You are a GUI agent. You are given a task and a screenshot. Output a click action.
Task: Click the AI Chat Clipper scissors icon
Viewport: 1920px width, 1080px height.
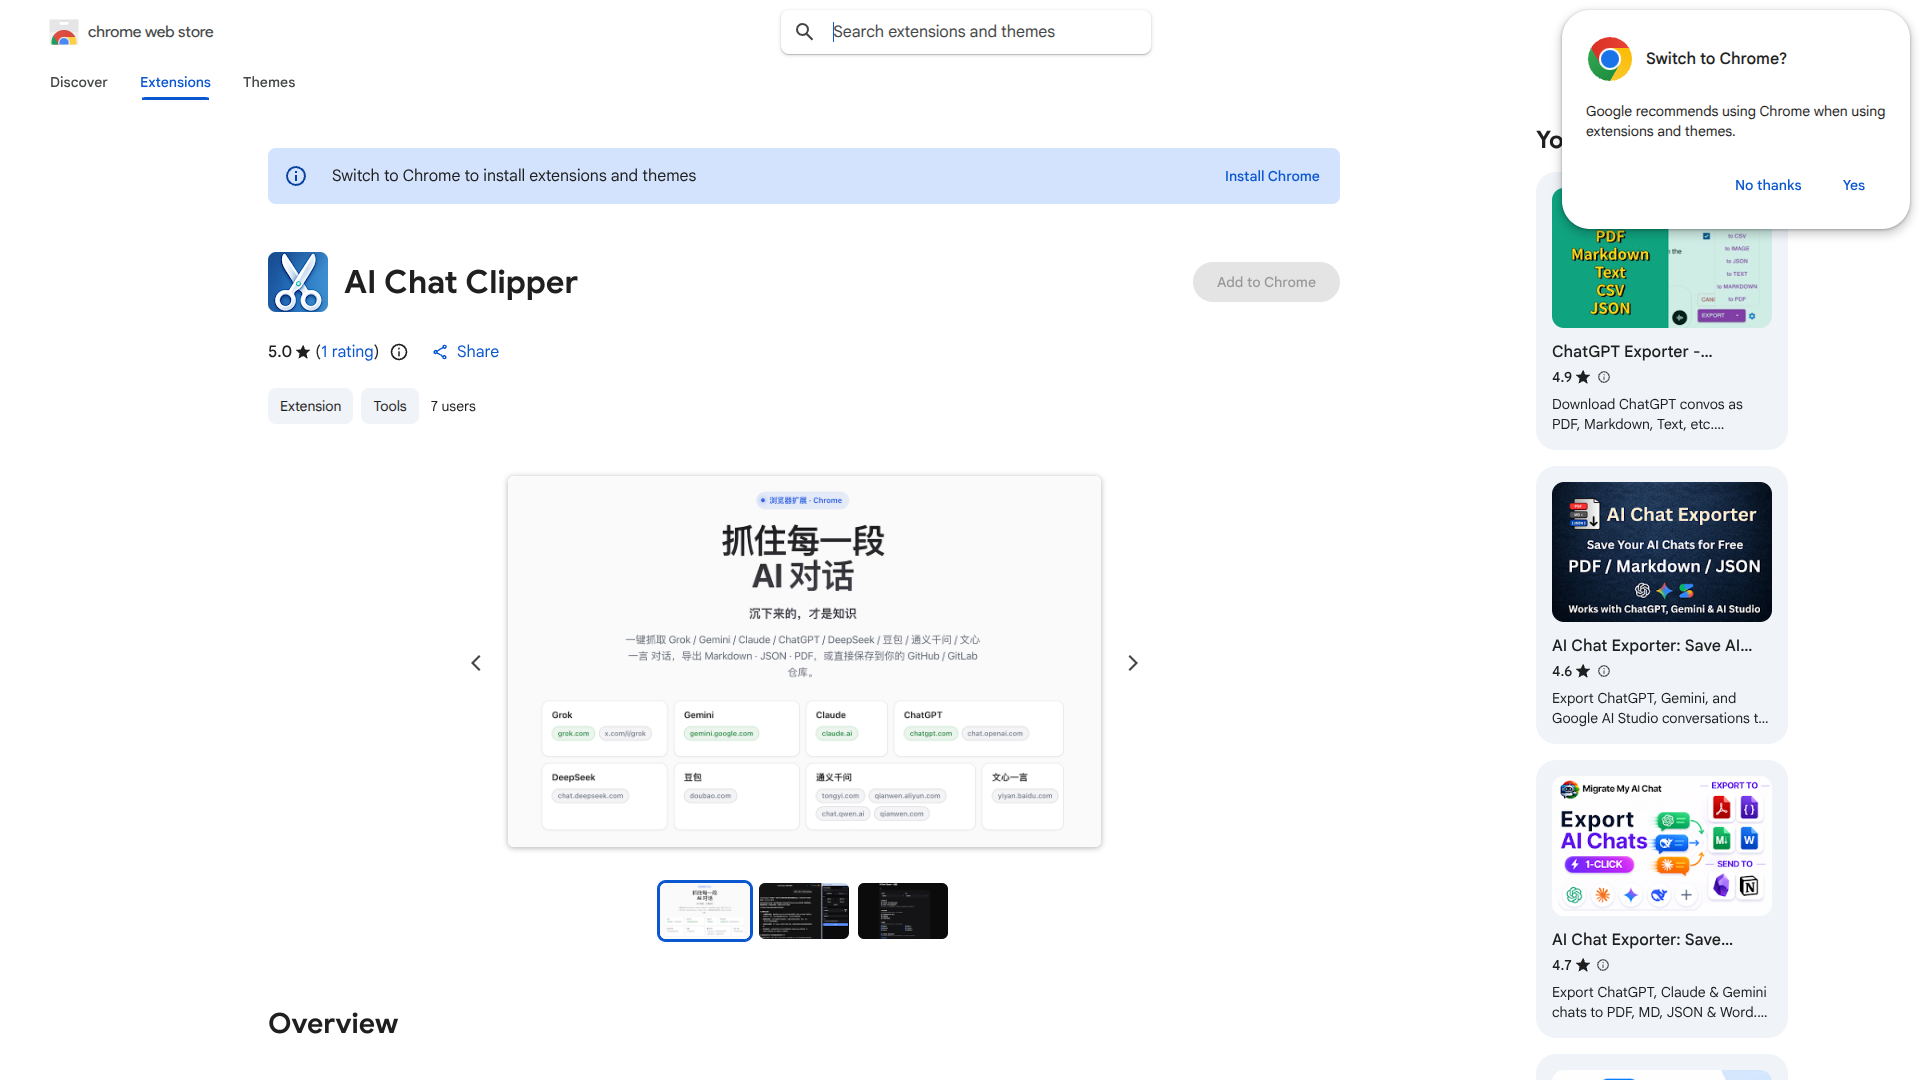298,282
